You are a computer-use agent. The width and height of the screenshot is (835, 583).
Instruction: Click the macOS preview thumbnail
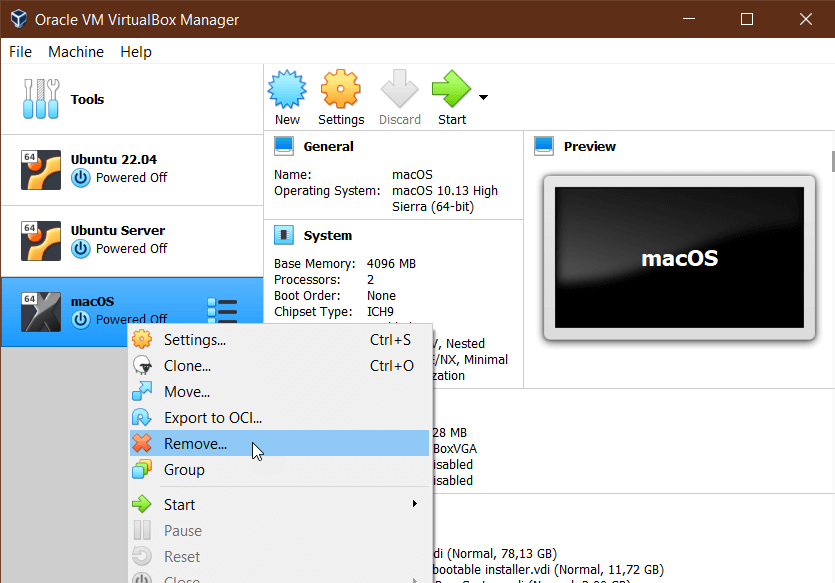[x=679, y=258]
